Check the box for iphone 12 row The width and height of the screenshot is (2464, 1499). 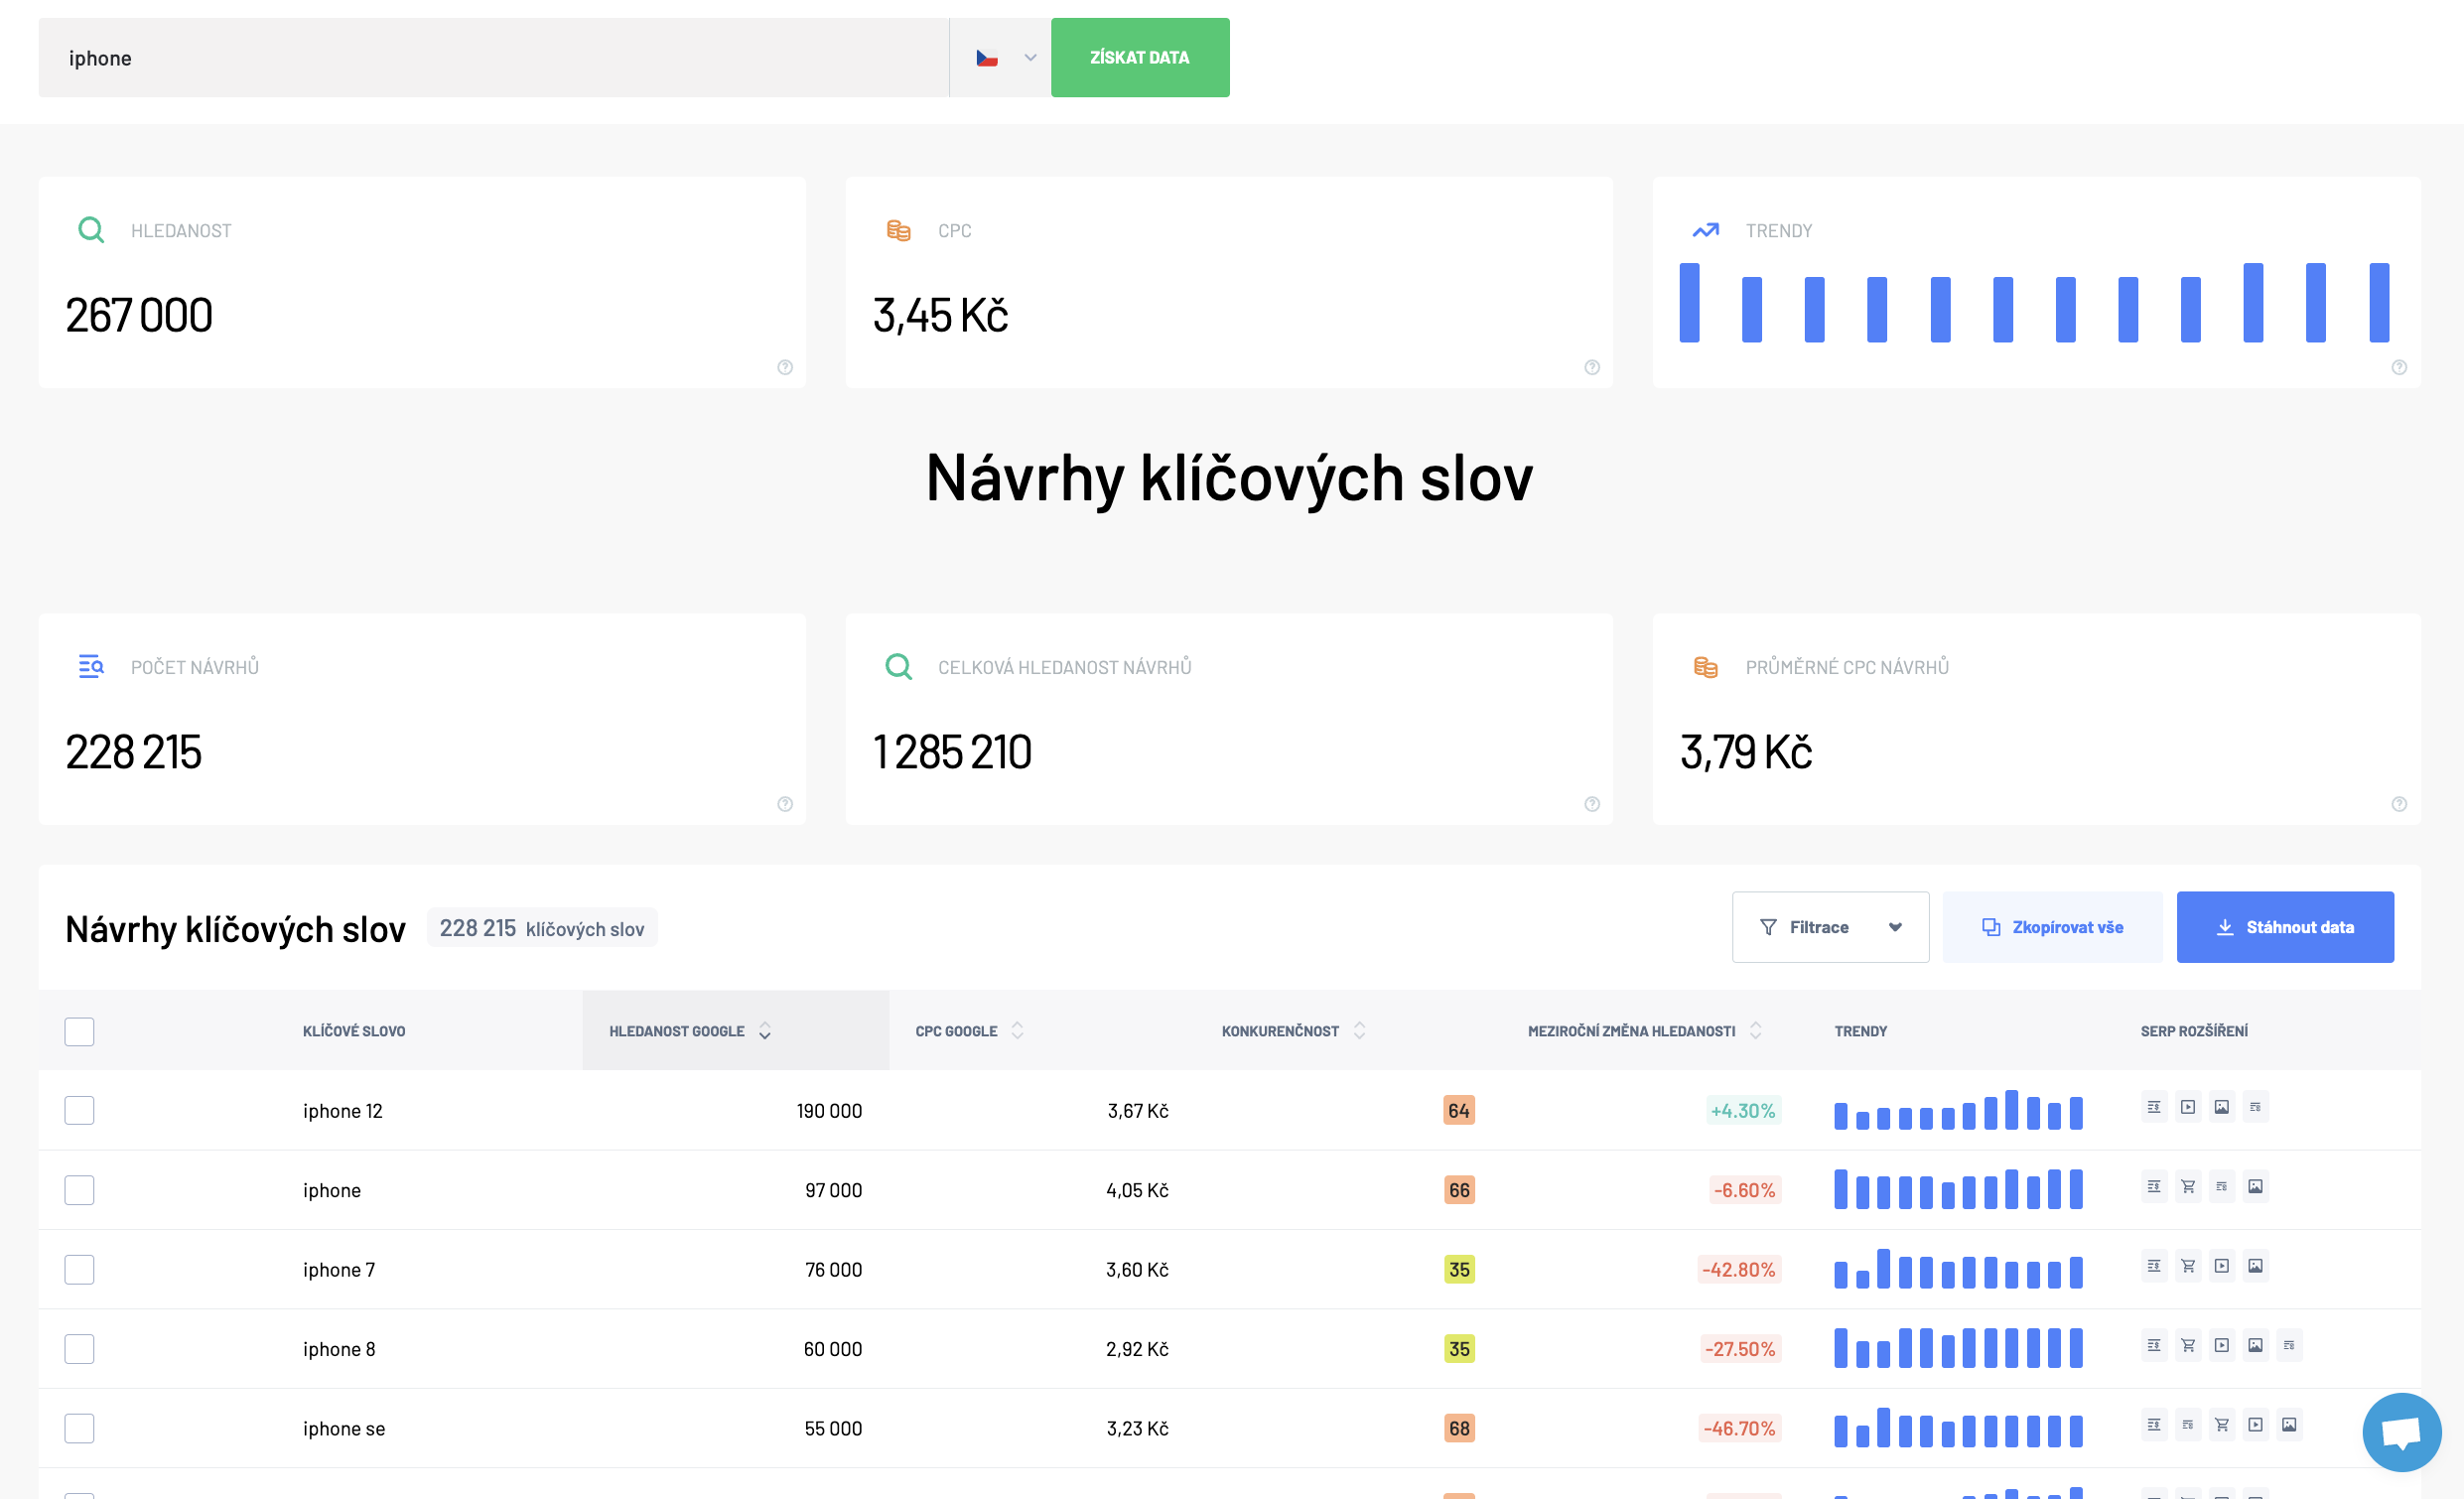point(79,1110)
